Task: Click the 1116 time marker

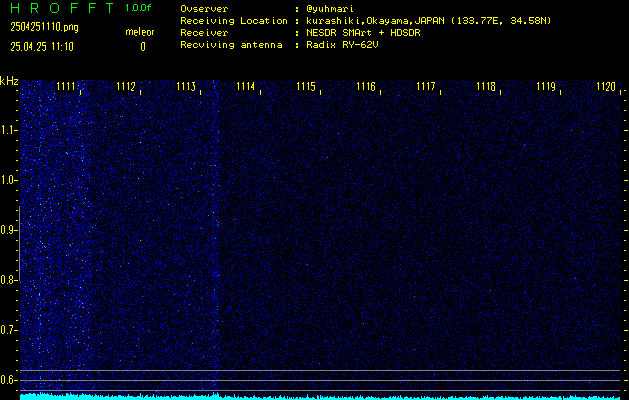Action: [x=366, y=86]
